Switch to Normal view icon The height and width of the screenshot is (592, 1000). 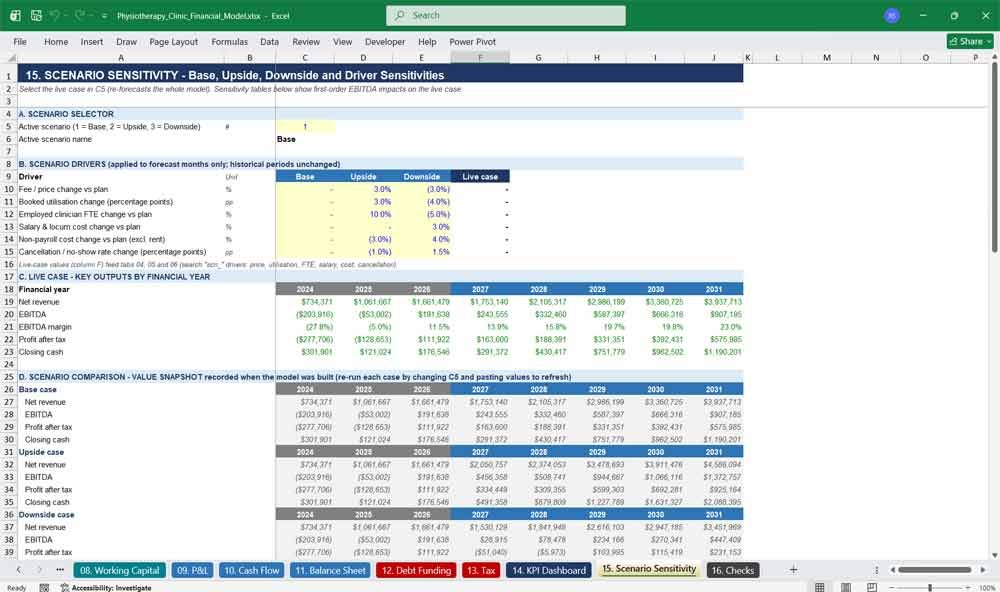(x=820, y=587)
